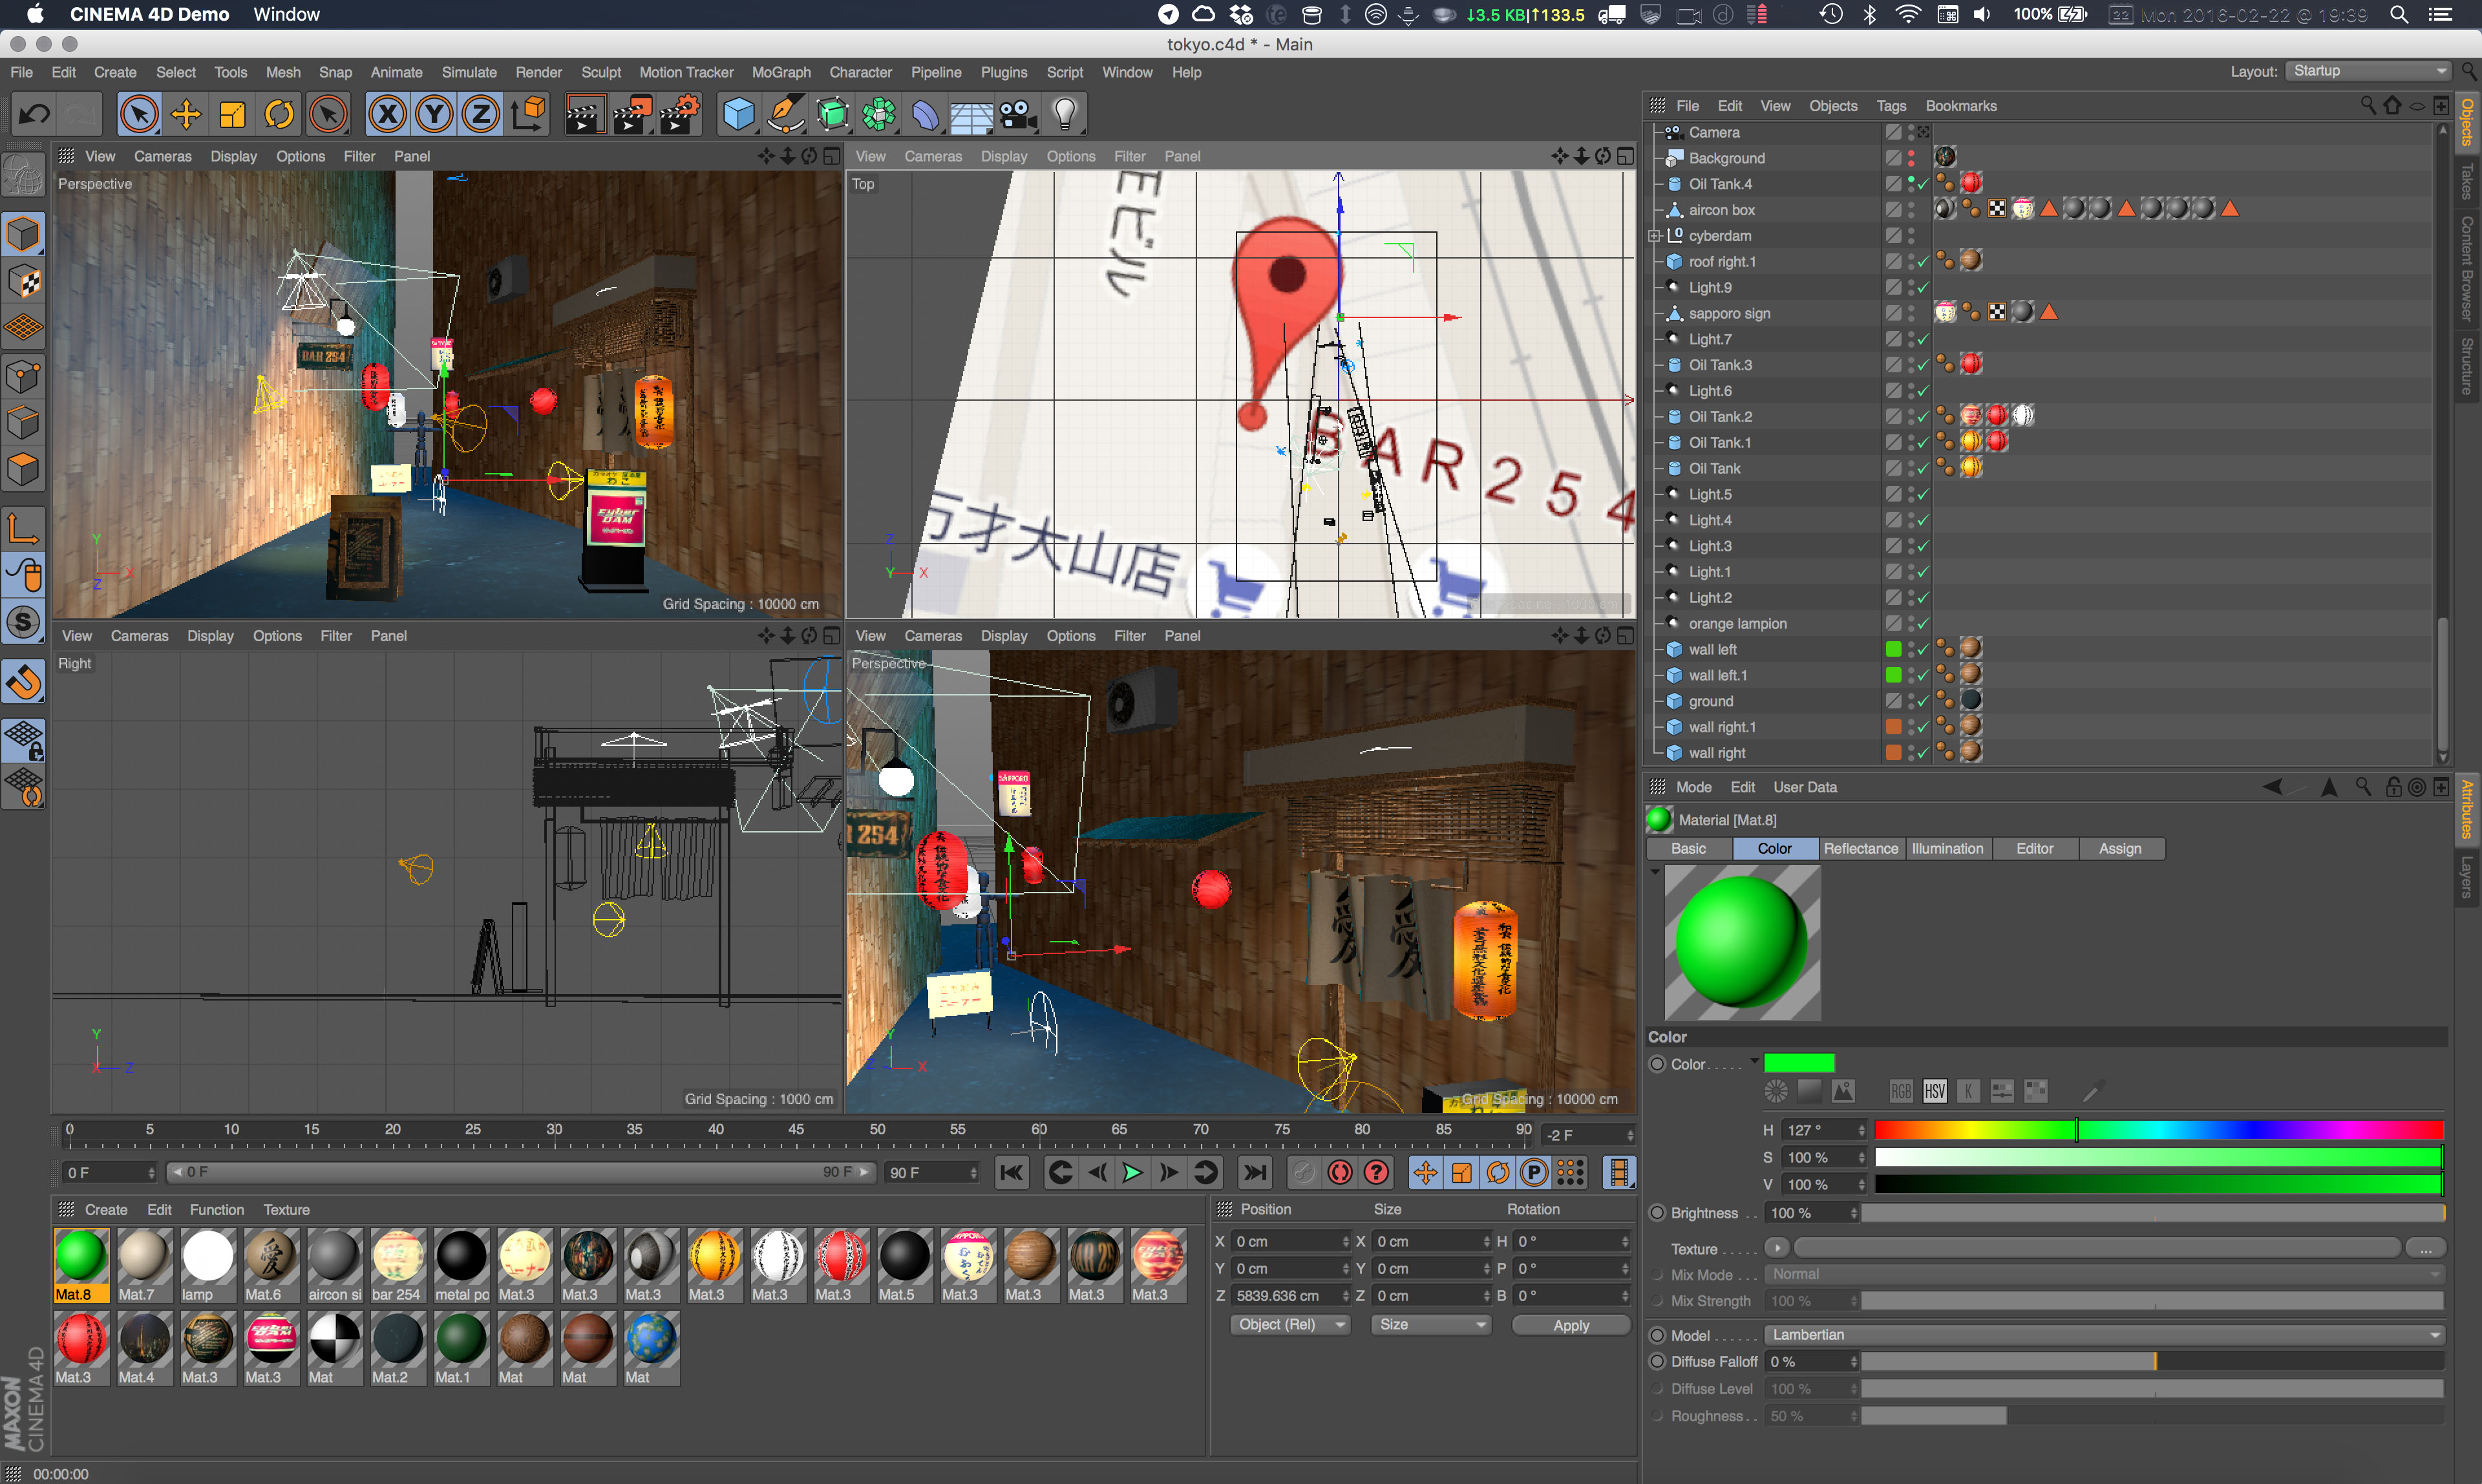Click the green Color swatch
The height and width of the screenshot is (1484, 2482).
pyautogui.click(x=1799, y=1063)
